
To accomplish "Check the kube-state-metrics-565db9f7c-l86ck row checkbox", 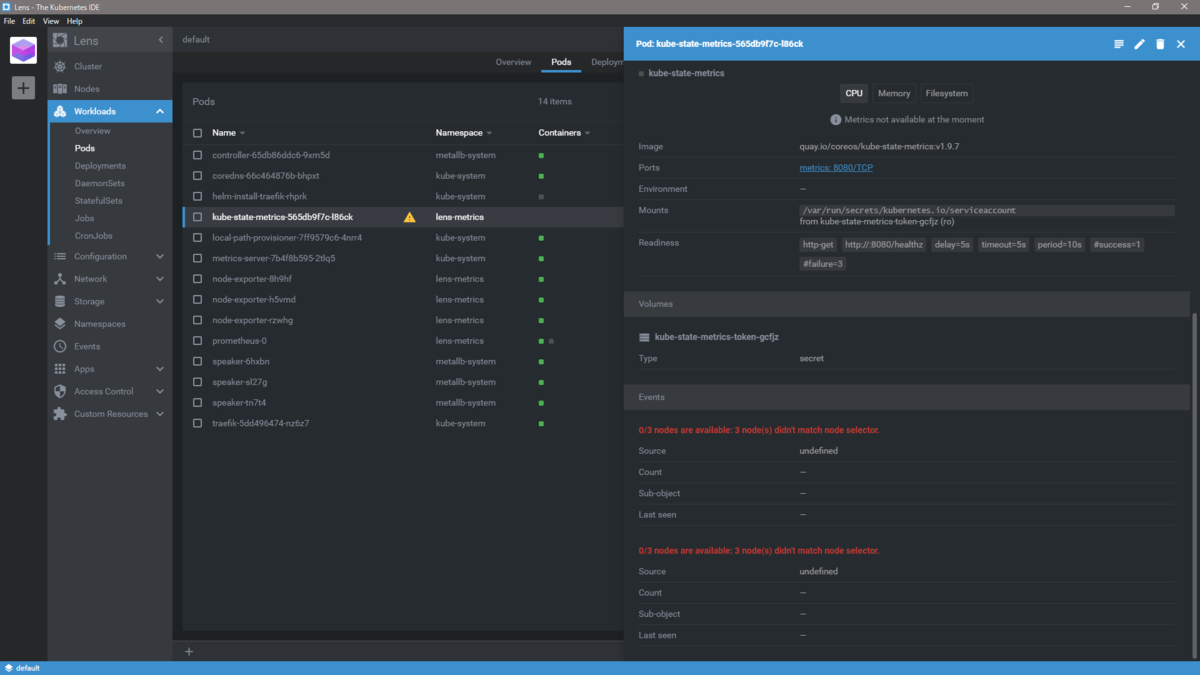I will coord(197,217).
